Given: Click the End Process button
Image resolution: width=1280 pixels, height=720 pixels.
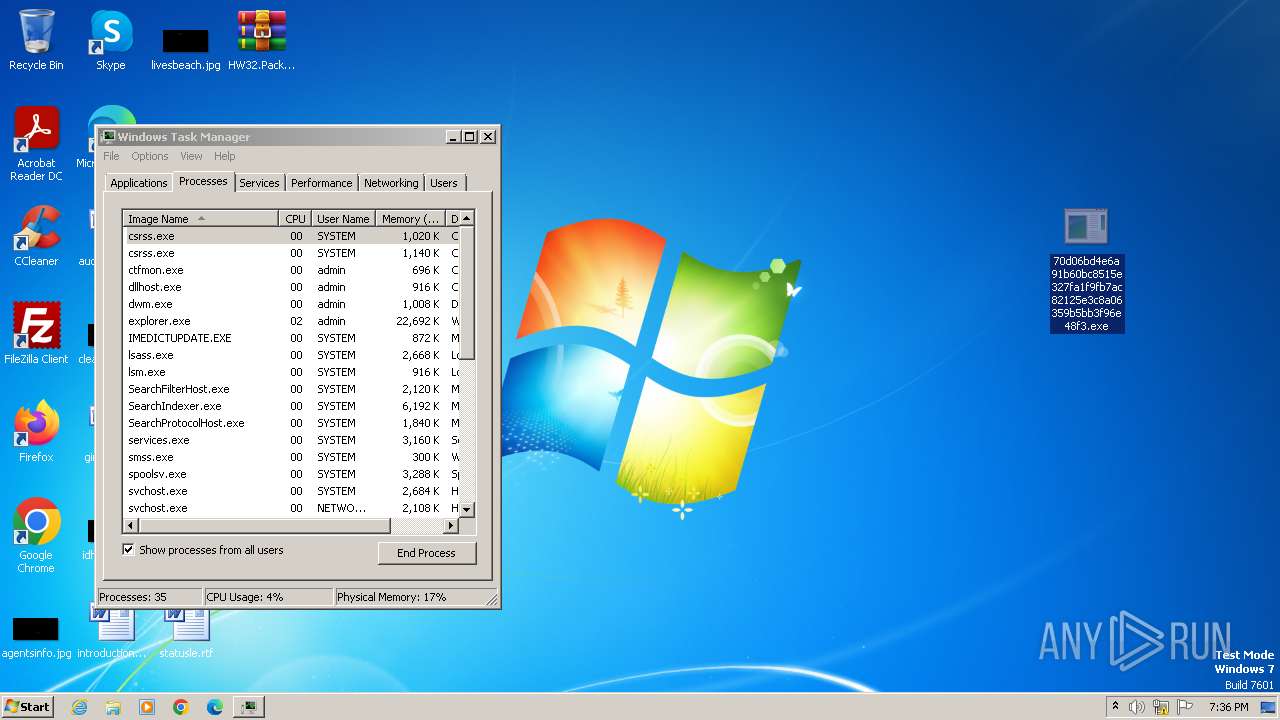Looking at the screenshot, I should click(427, 553).
